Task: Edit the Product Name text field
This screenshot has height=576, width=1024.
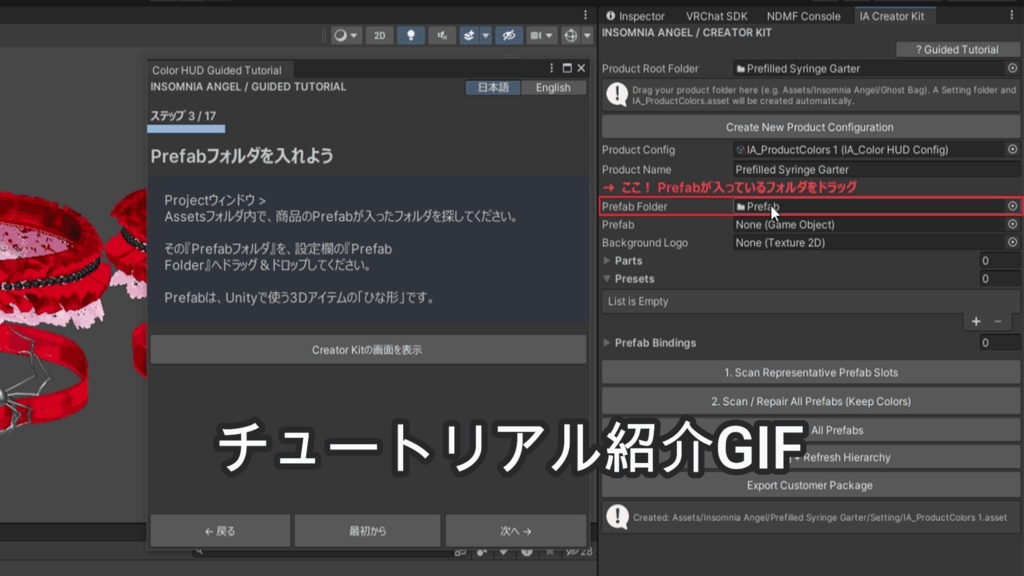Action: click(x=876, y=169)
